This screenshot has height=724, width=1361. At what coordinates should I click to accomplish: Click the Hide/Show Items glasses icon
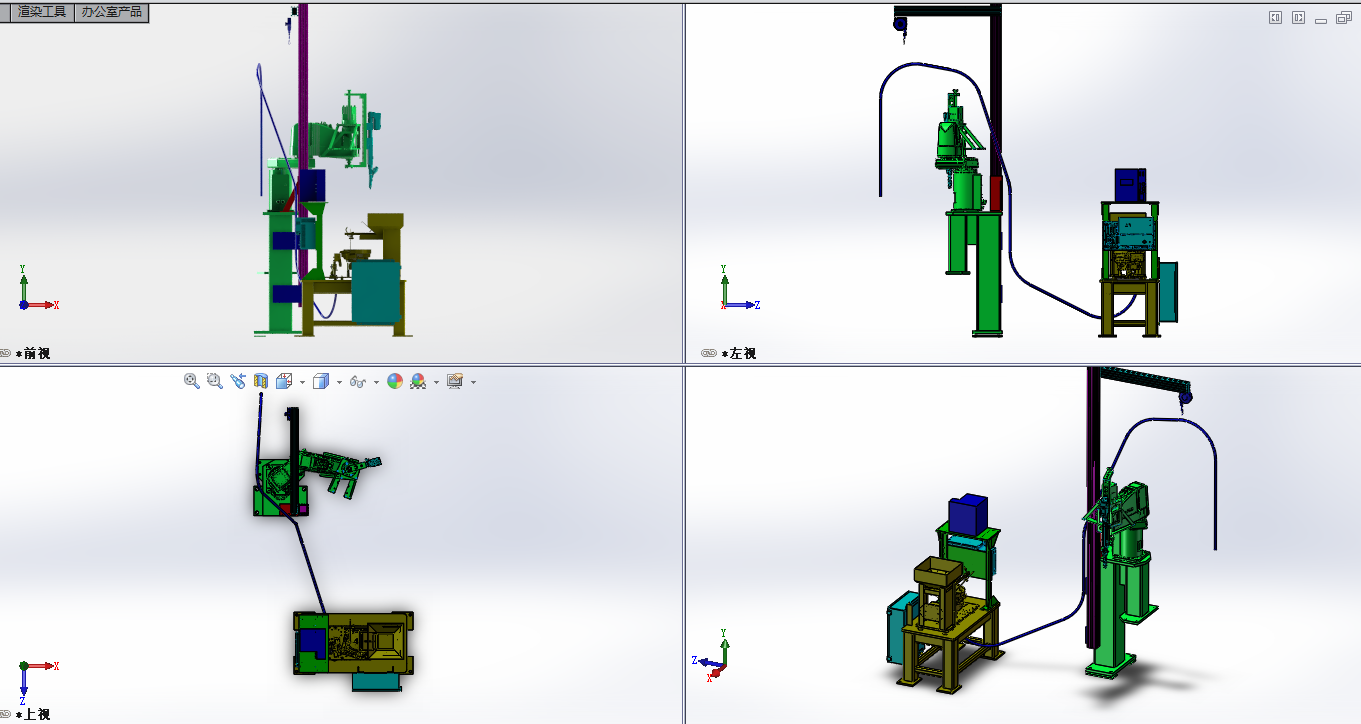tap(358, 381)
